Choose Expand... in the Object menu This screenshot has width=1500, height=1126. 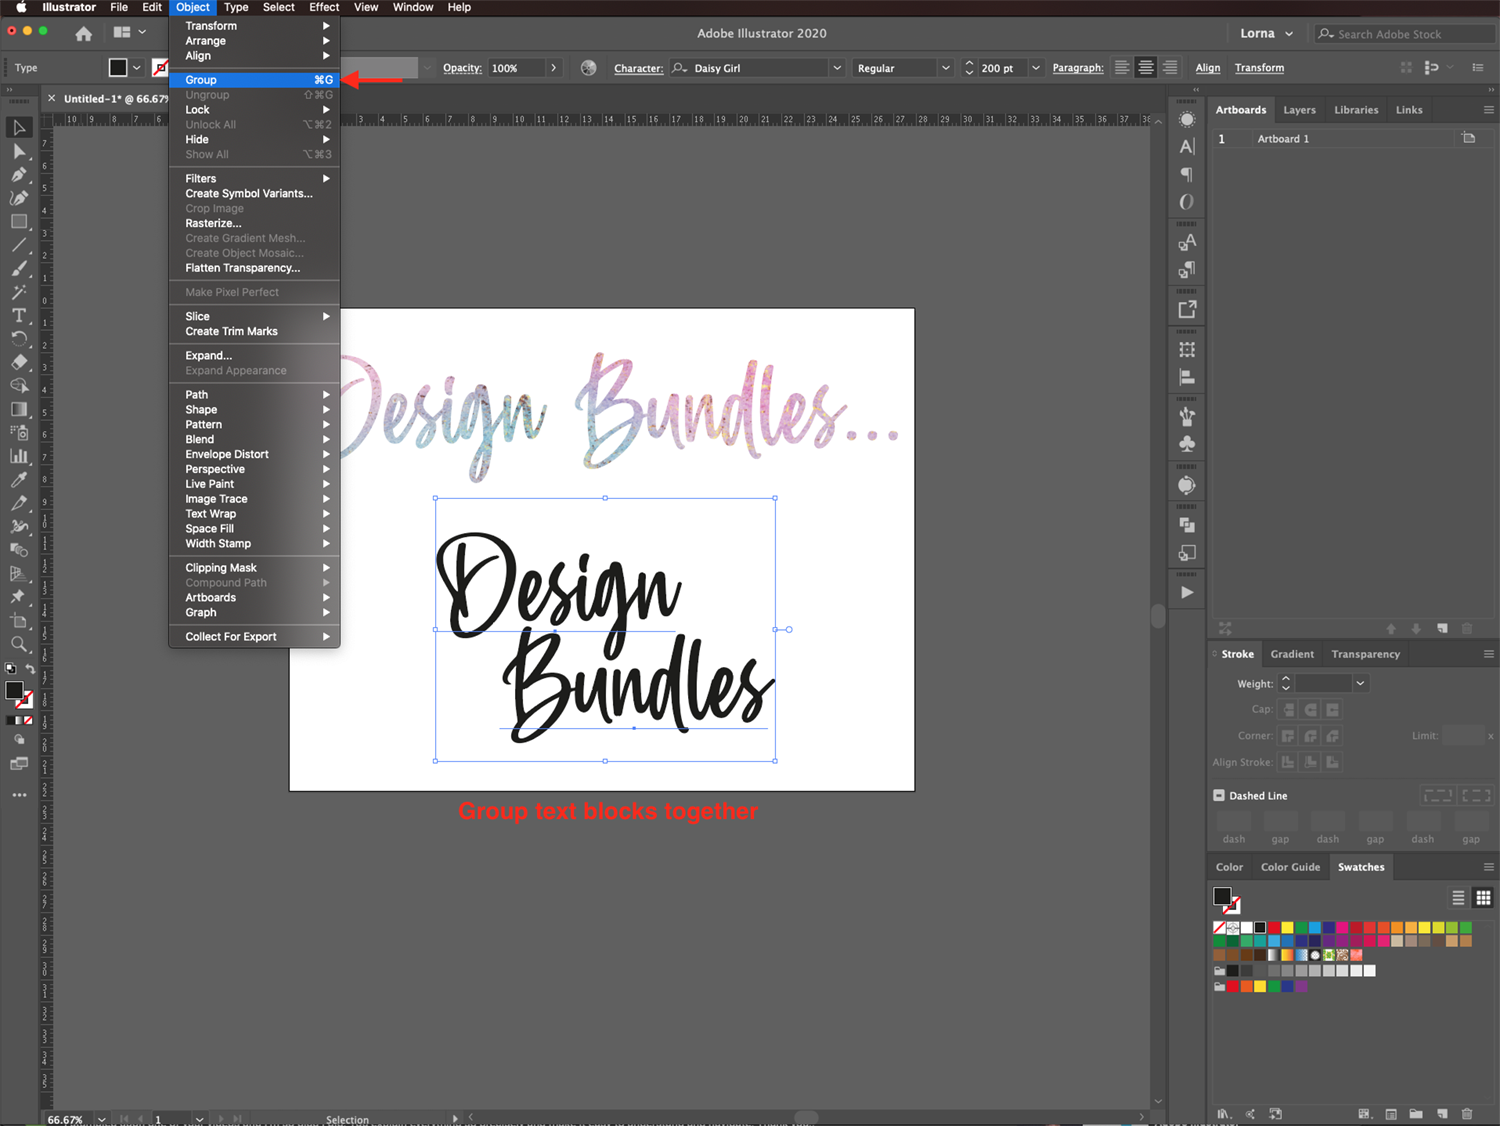255,356
